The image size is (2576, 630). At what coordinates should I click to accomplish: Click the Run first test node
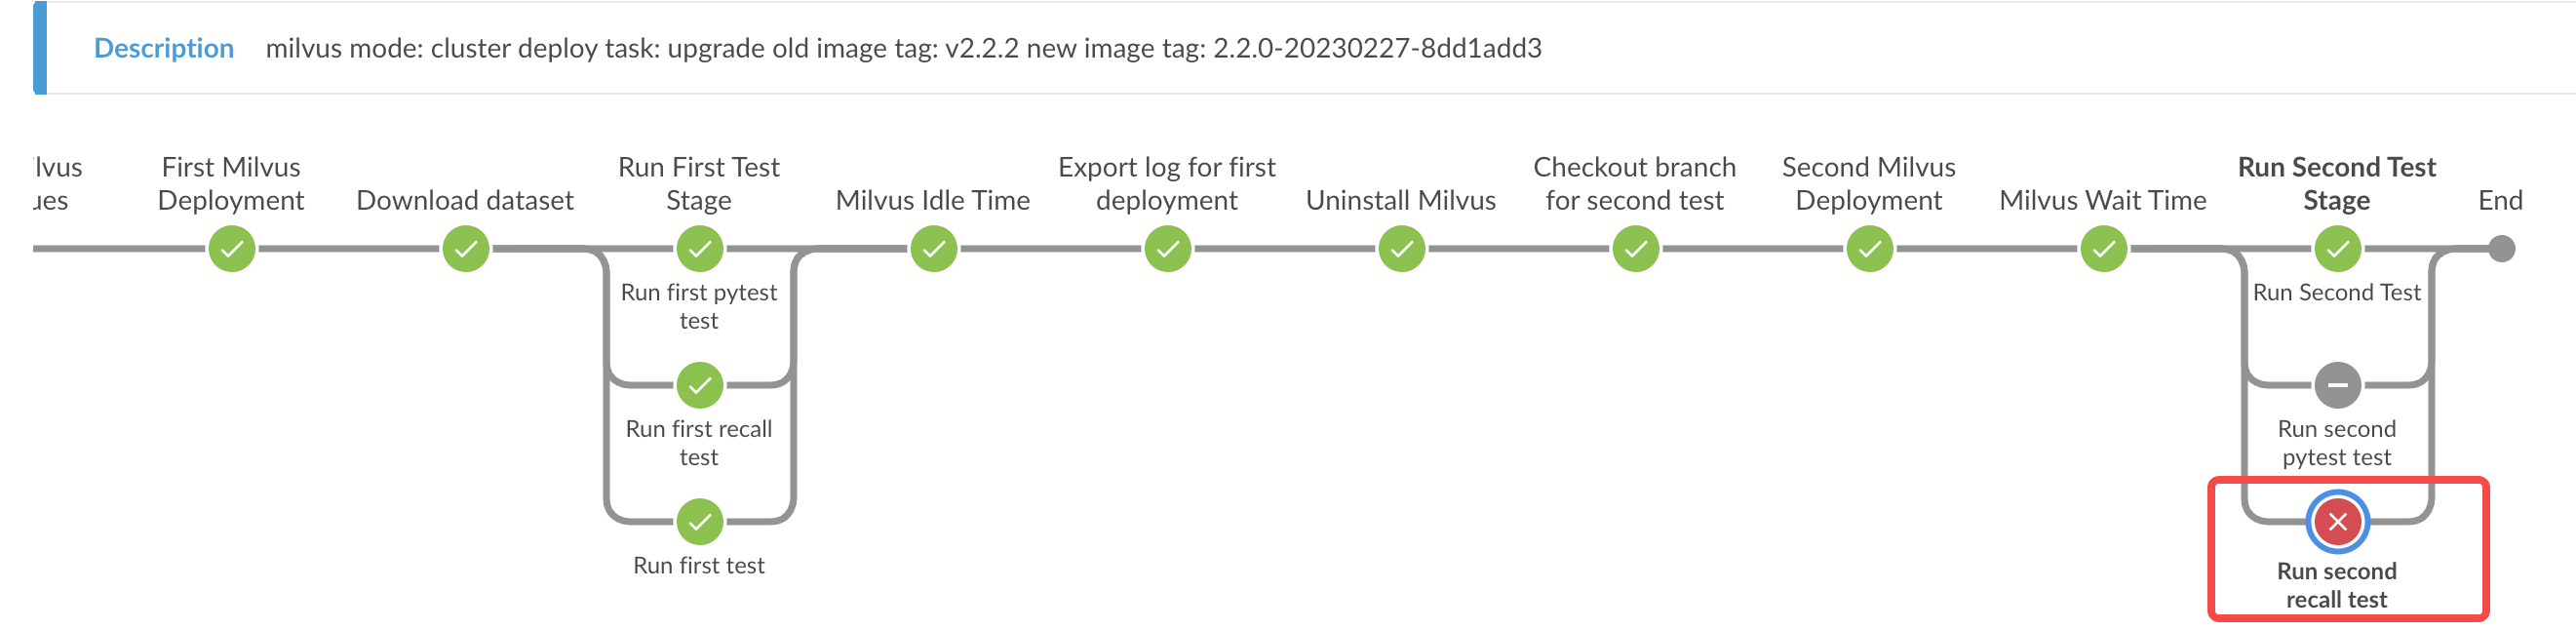pos(699,519)
